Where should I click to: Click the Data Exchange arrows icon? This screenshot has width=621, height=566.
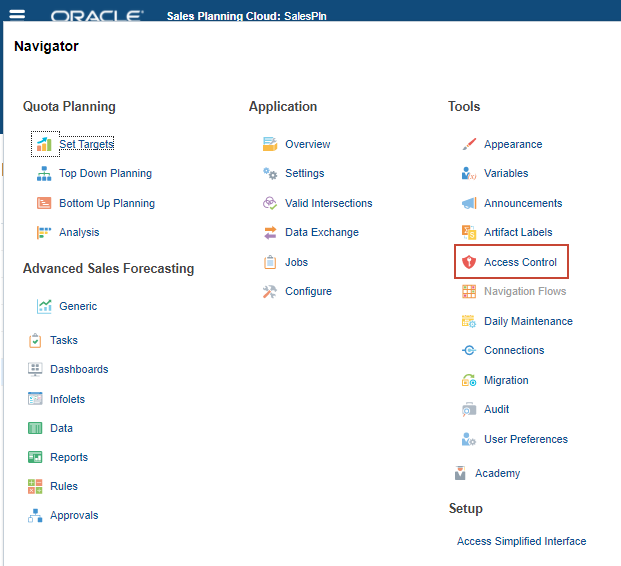[x=269, y=233]
